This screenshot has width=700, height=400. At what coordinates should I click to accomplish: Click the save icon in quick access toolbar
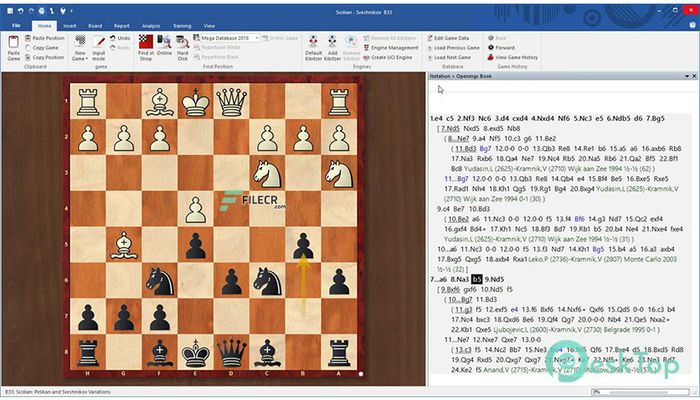10,11
